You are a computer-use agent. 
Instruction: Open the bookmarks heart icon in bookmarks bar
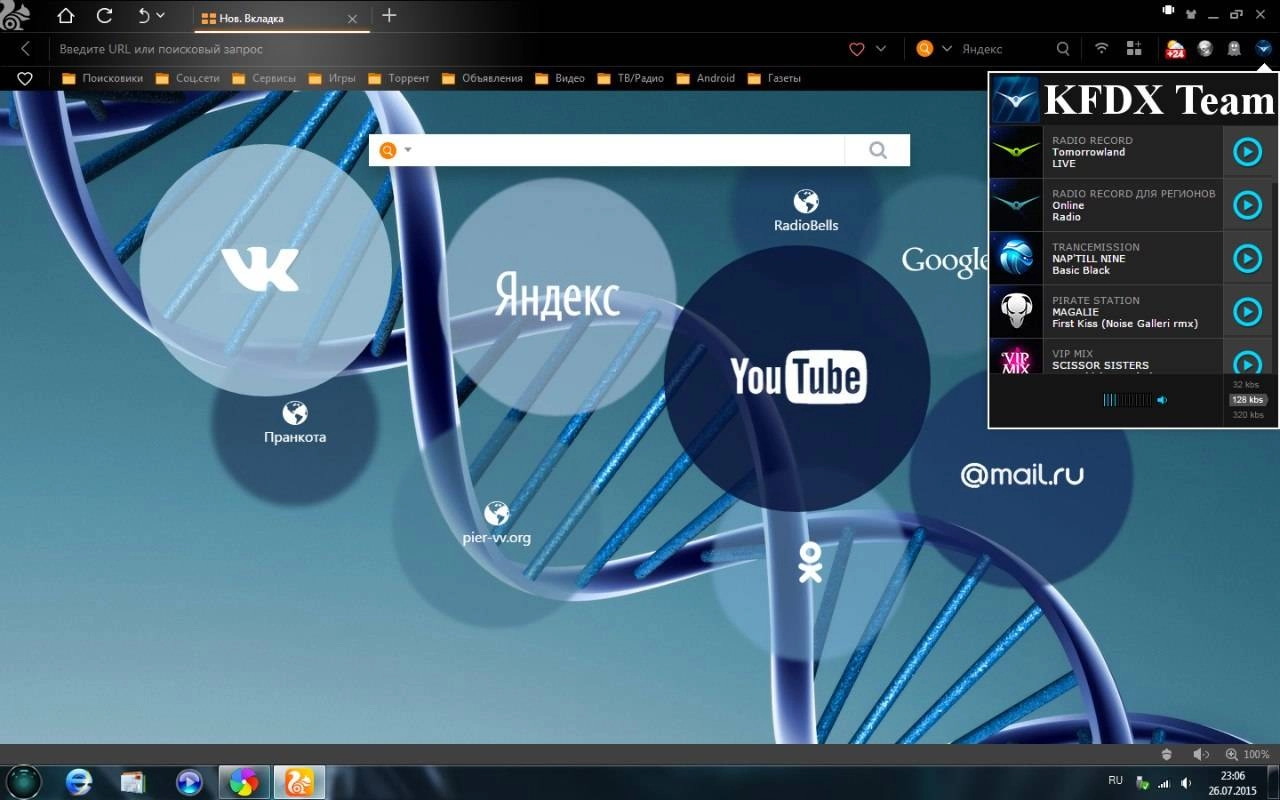[x=25, y=78]
